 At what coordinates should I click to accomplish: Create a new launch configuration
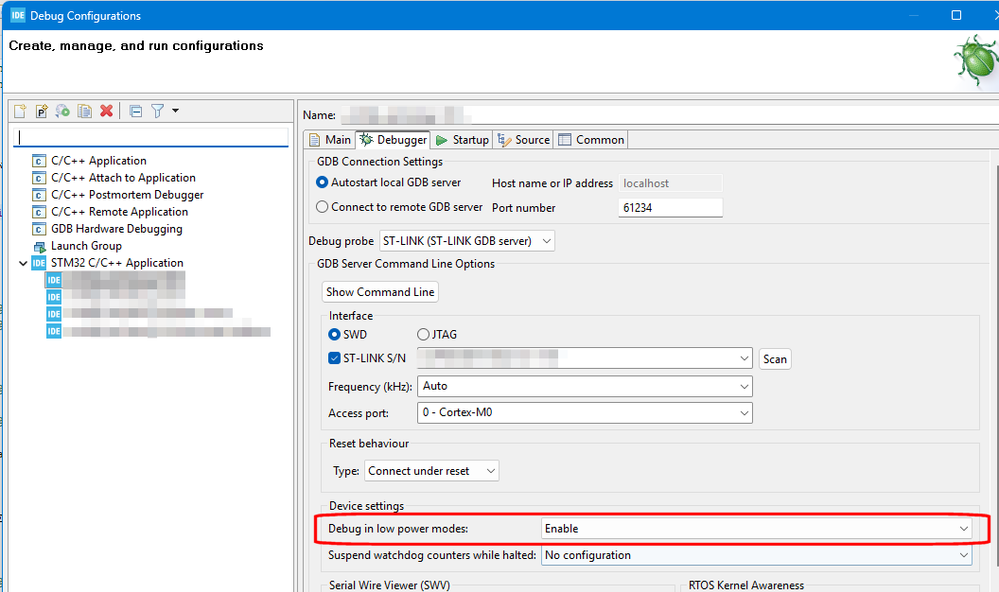pos(20,111)
